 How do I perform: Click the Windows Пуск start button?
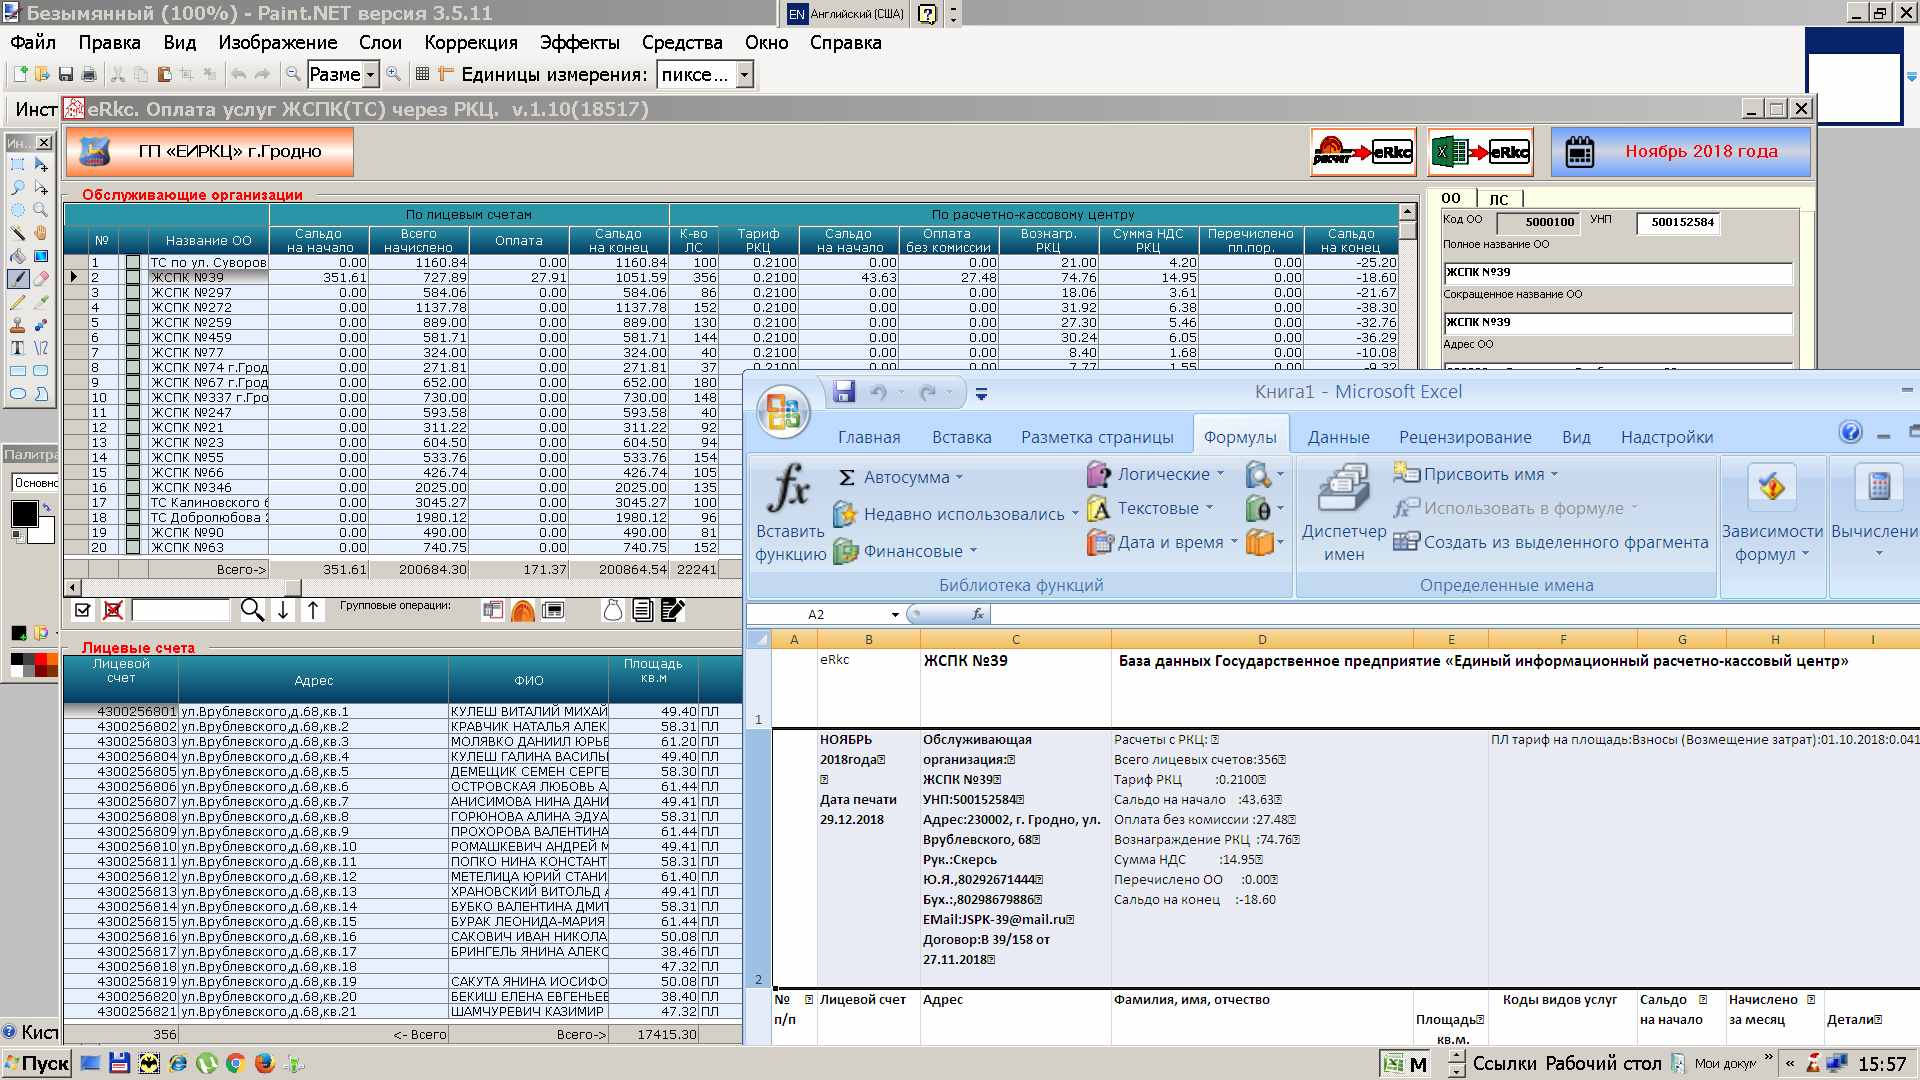click(37, 1063)
